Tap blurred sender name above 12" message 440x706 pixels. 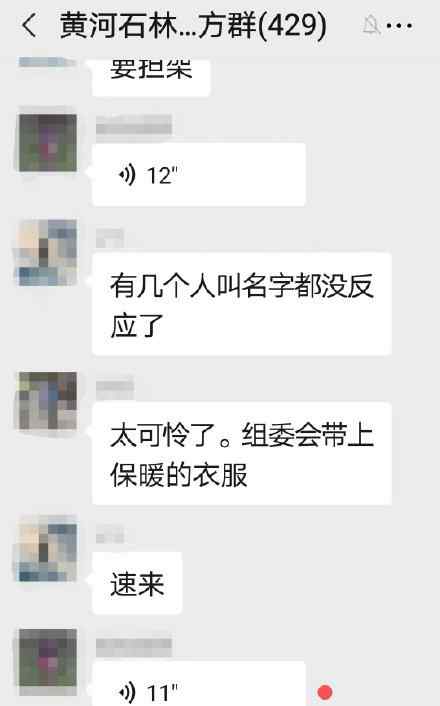pyautogui.click(x=134, y=125)
